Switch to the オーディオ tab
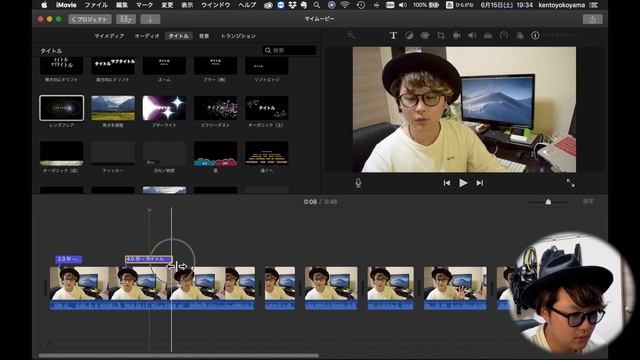This screenshot has height=360, width=640. pyautogui.click(x=147, y=36)
